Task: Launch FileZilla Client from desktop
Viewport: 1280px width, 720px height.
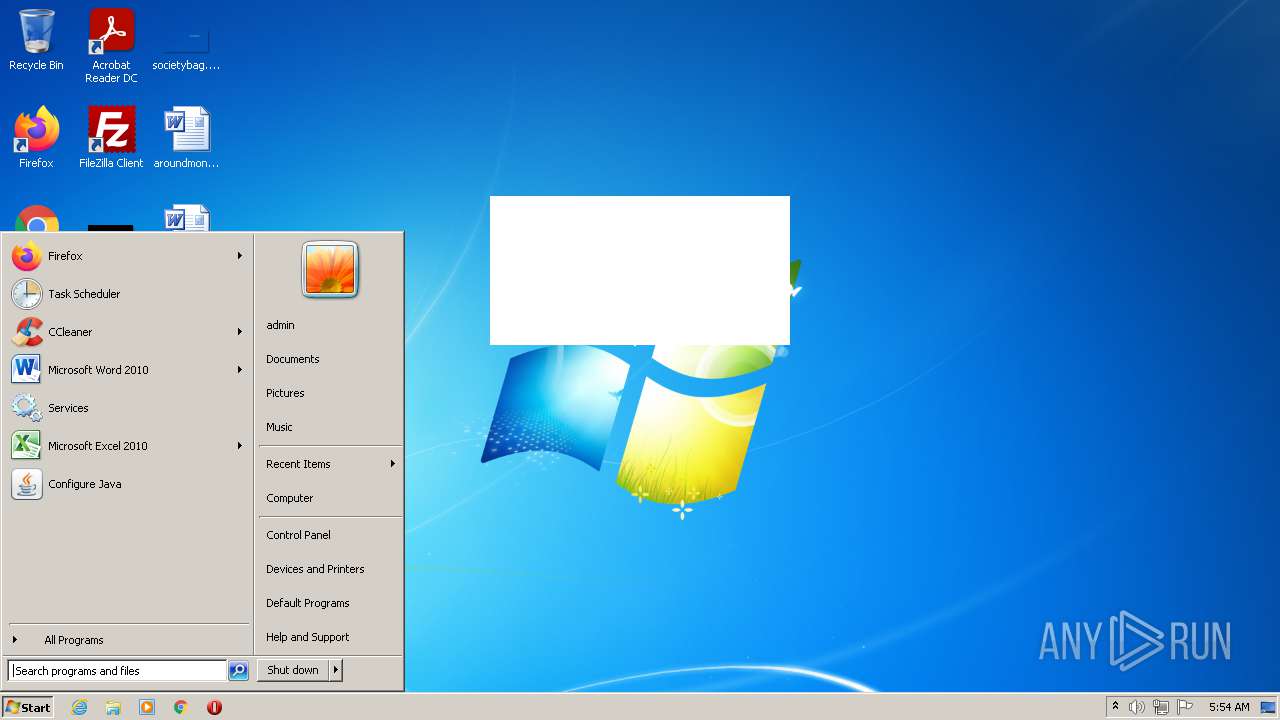Action: coord(111,137)
